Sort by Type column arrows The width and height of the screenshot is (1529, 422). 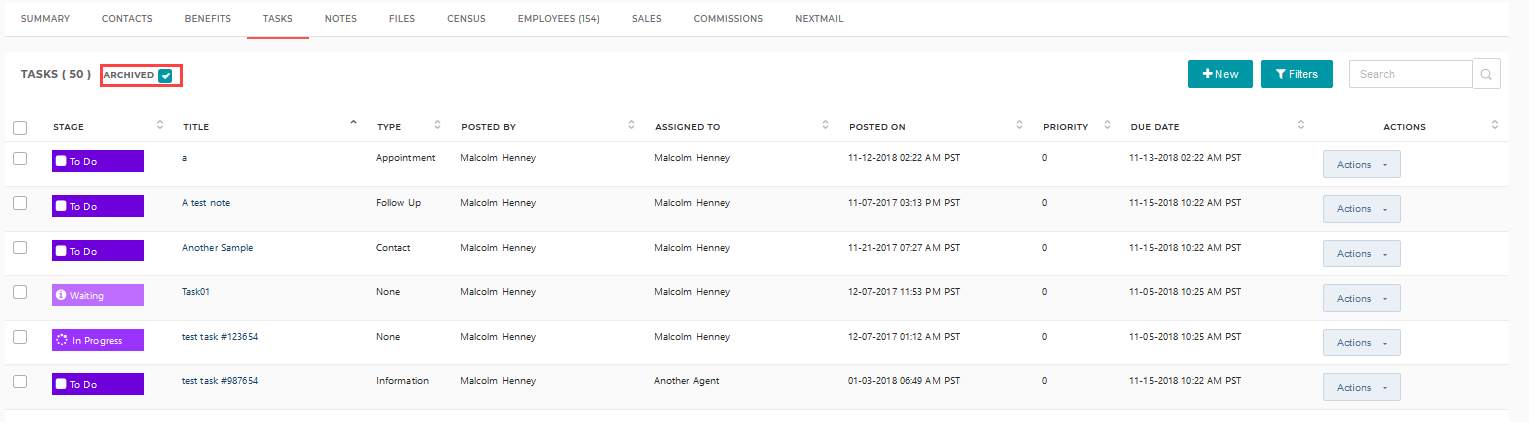coord(437,125)
